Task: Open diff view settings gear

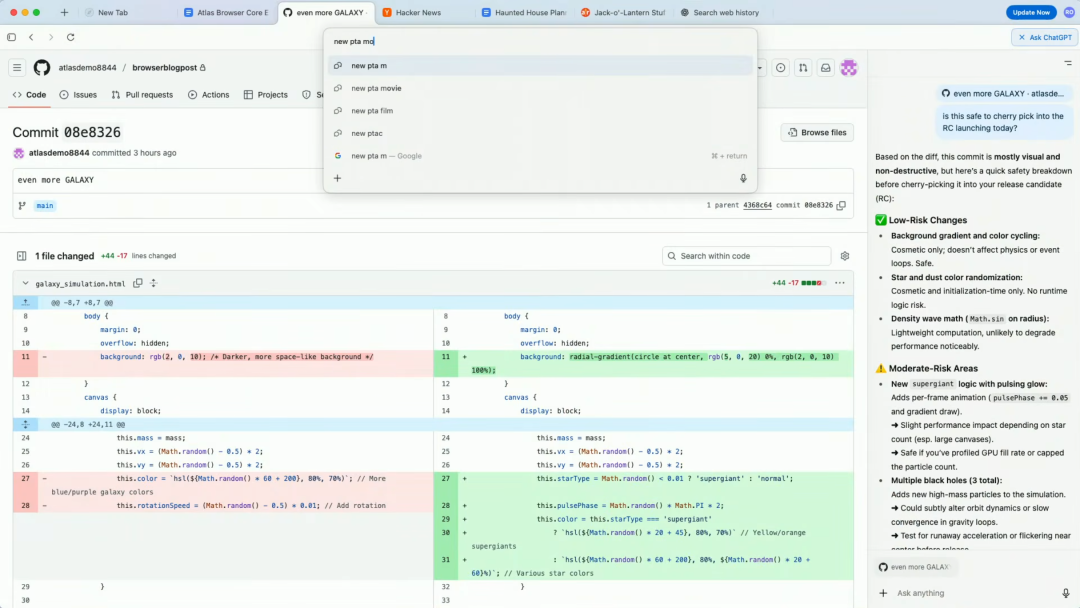Action: [845, 256]
